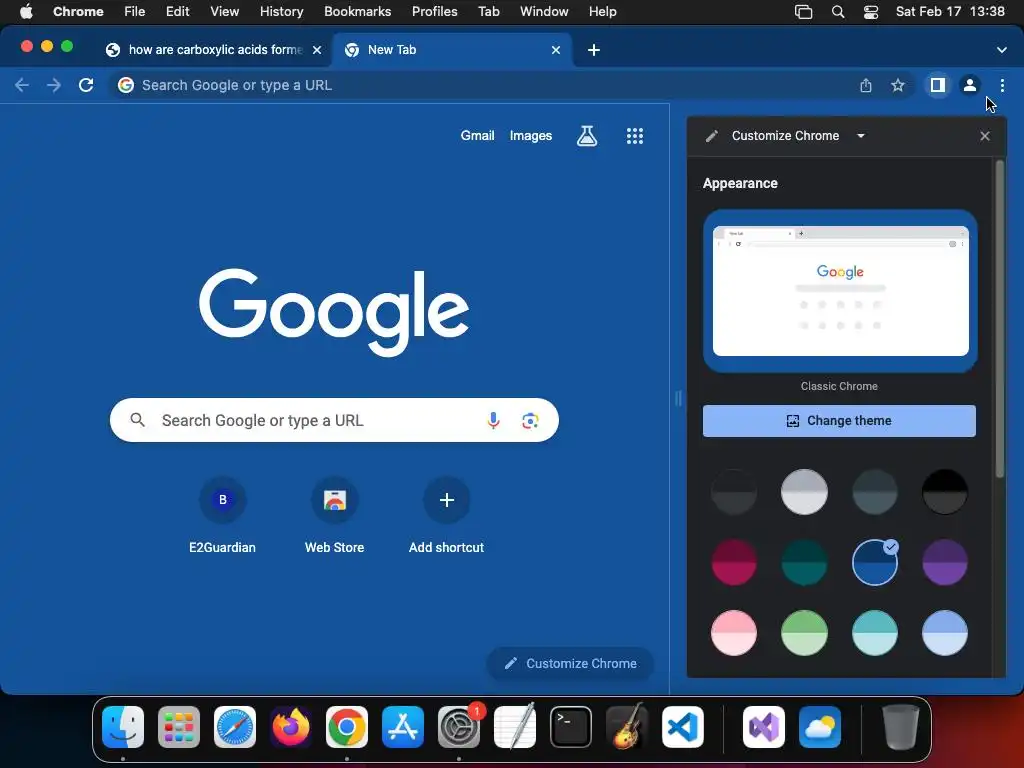Click the side panel scrollbar
1024x768 pixels.
pyautogui.click(x=999, y=319)
